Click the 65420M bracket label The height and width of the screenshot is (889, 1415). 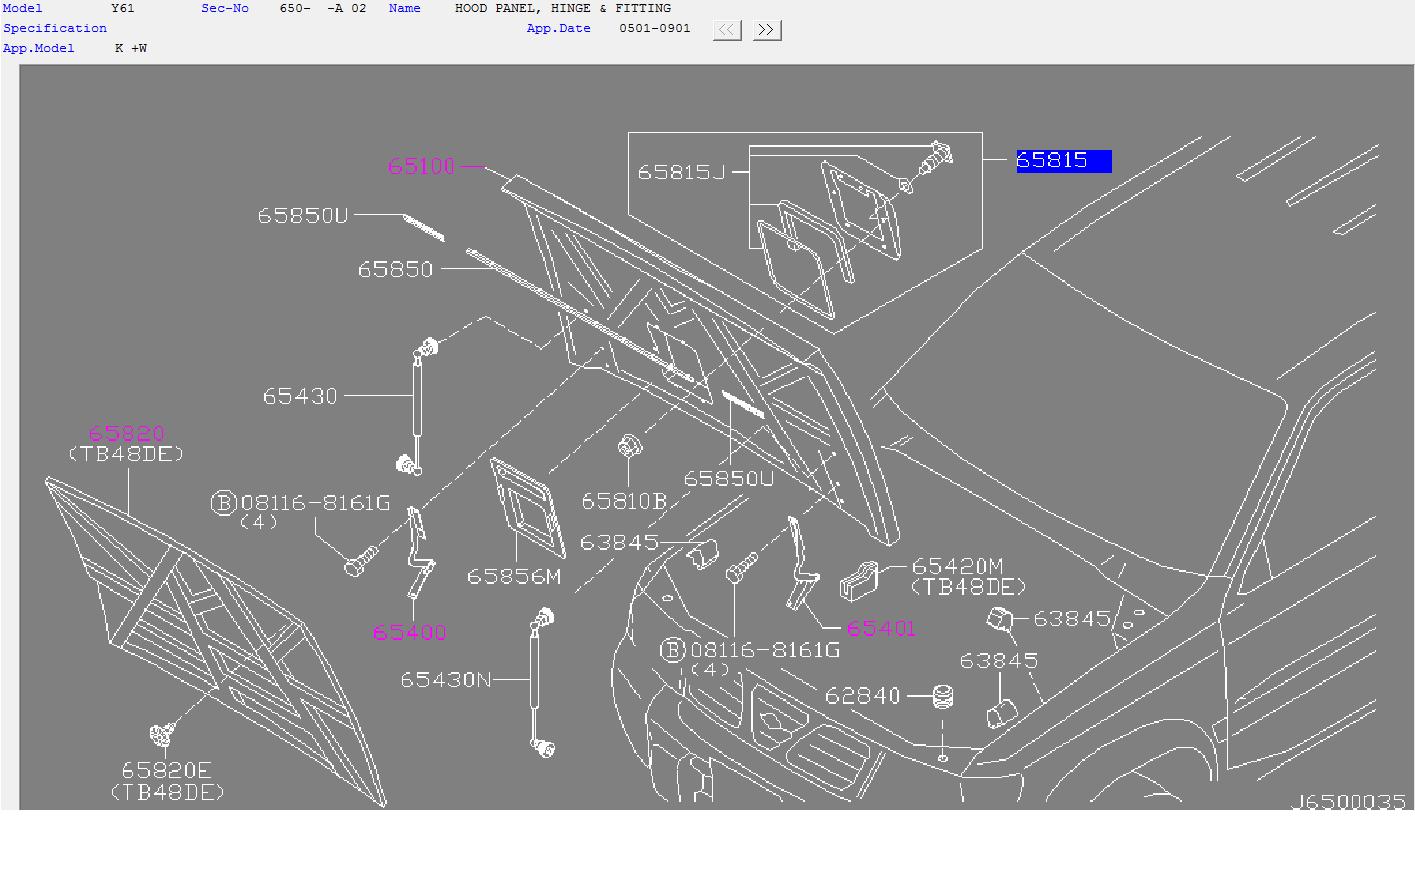click(x=957, y=566)
